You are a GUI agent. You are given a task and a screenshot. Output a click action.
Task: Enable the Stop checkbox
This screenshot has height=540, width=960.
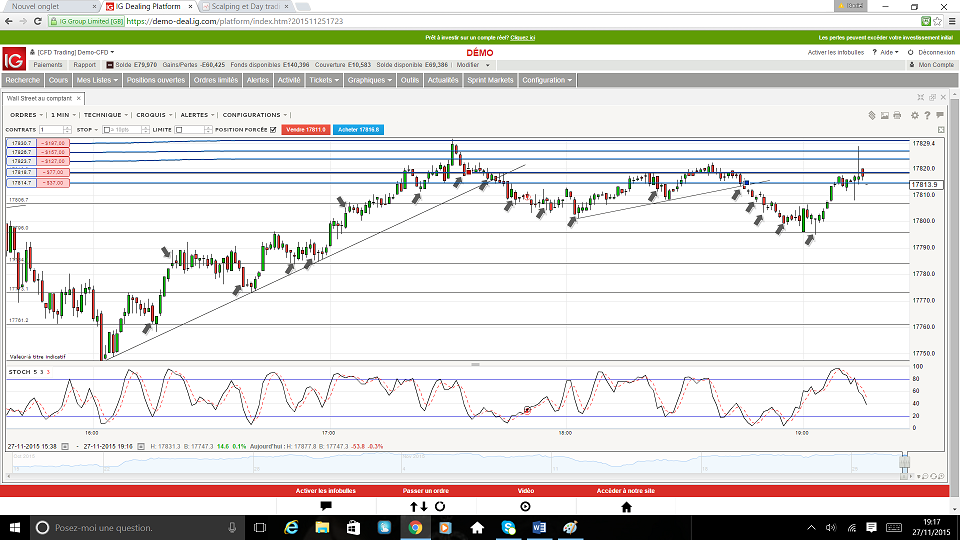coord(106,129)
